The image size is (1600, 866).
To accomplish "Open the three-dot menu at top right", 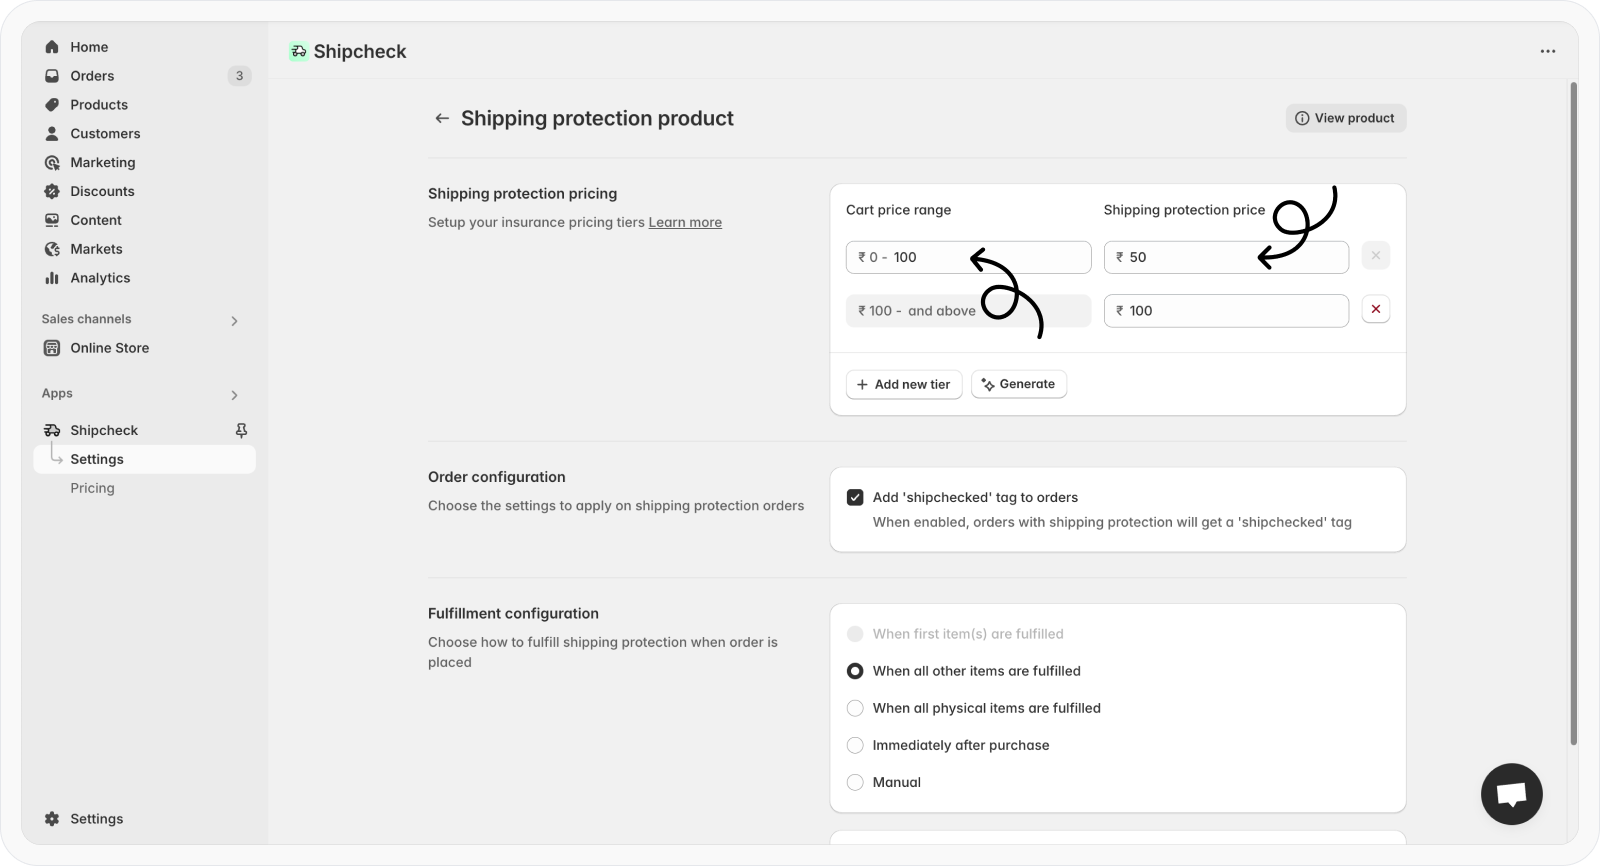I will pos(1548,52).
